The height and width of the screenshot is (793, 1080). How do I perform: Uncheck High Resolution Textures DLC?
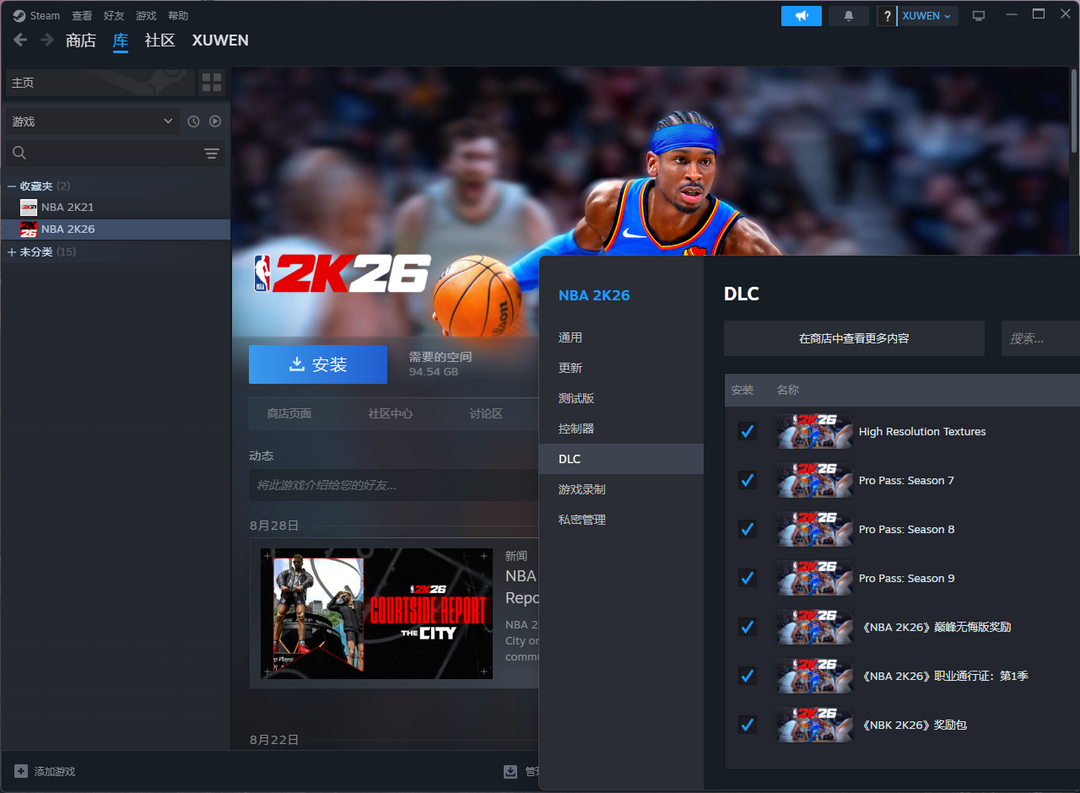747,431
